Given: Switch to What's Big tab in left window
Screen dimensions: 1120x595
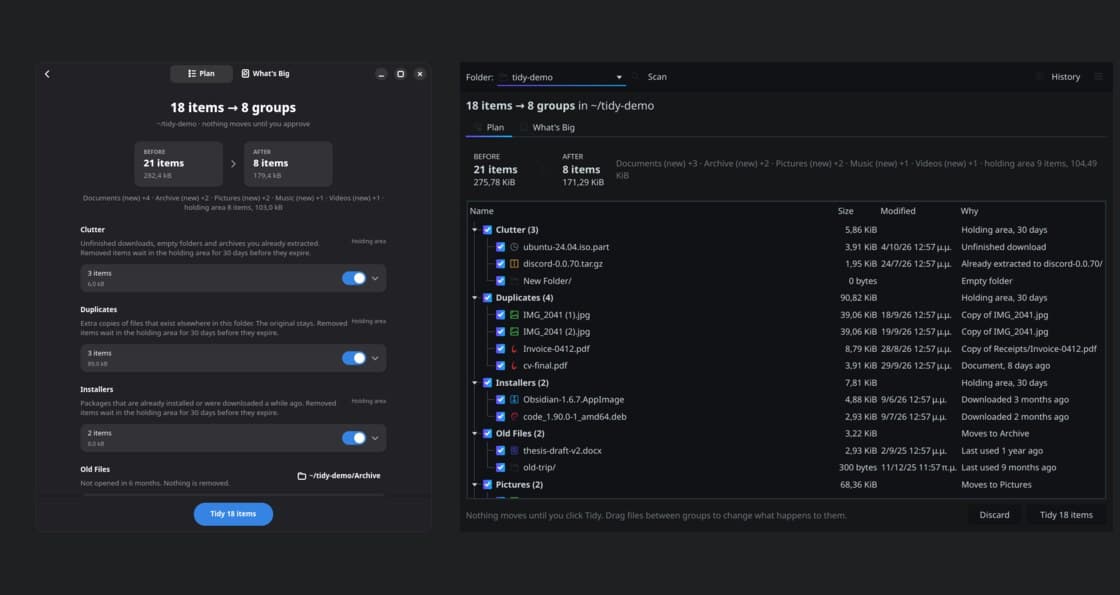Looking at the screenshot, I should (x=265, y=74).
